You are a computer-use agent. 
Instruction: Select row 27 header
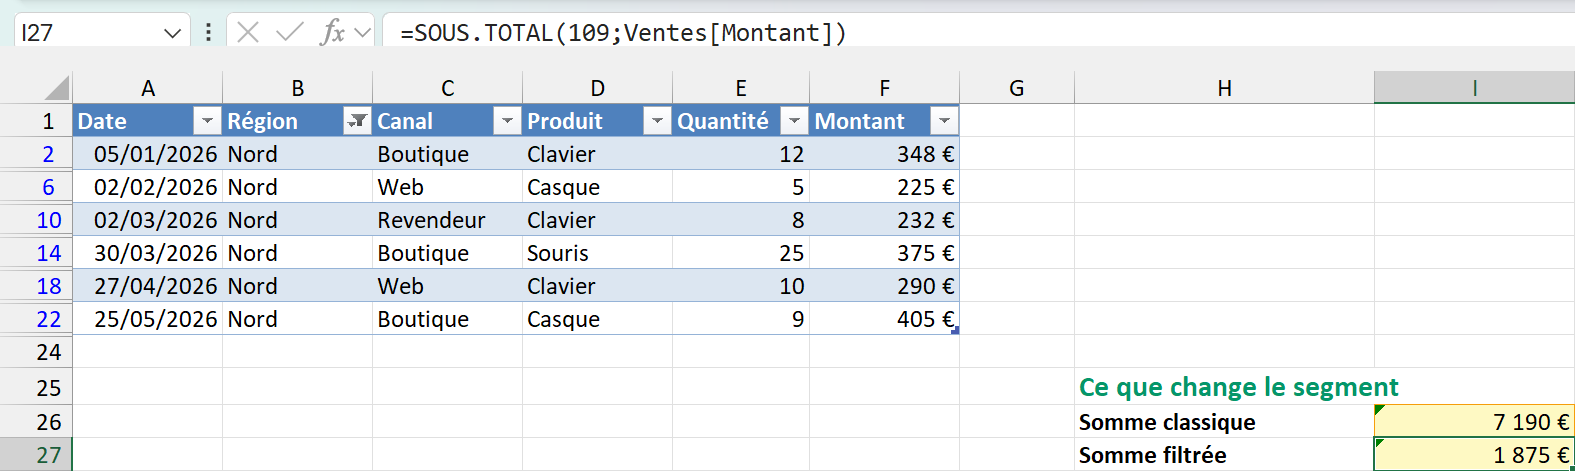coord(36,455)
